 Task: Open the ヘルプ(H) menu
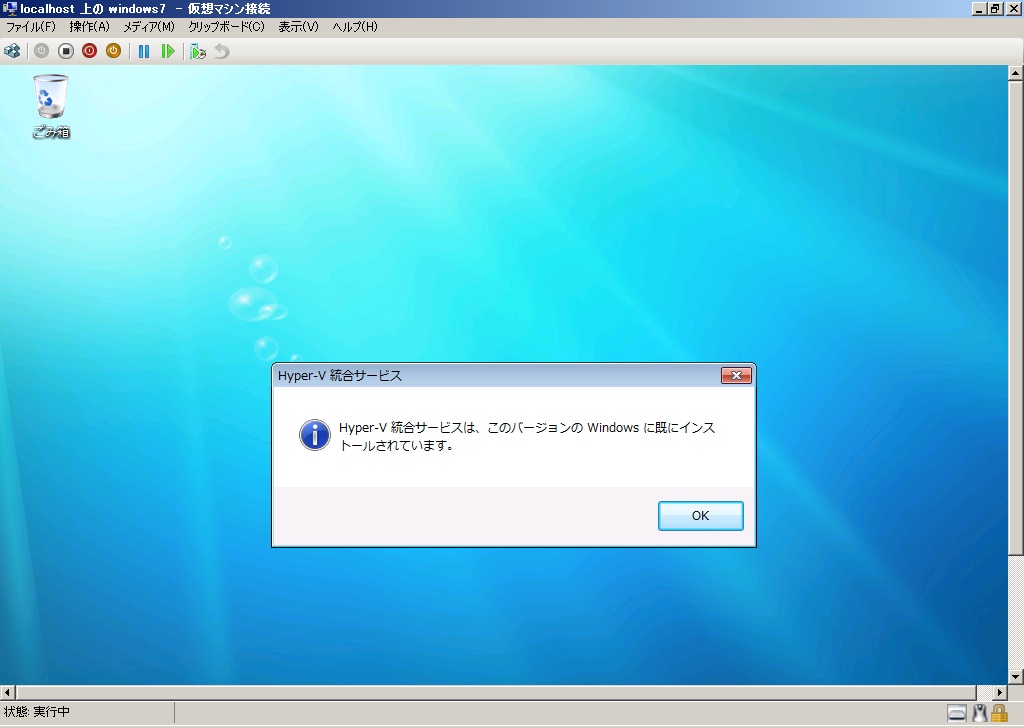355,27
